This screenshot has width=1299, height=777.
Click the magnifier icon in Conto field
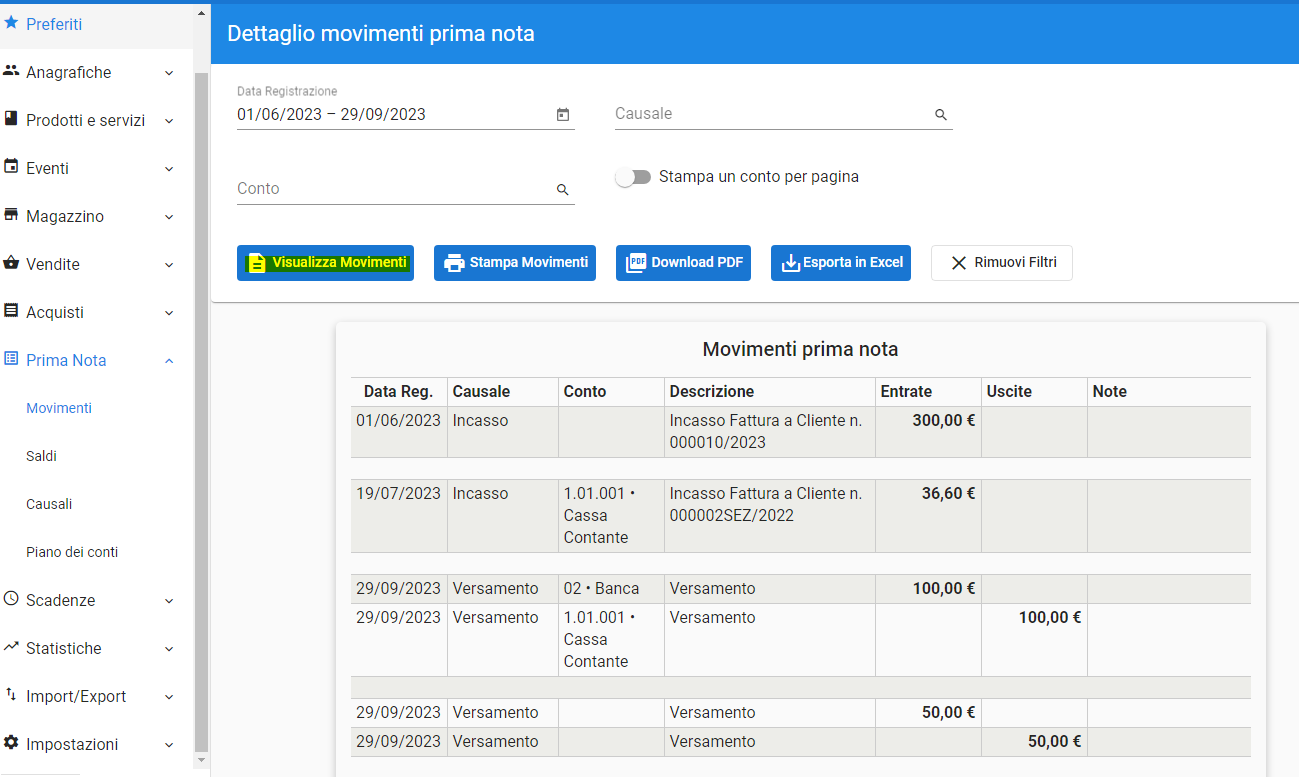[x=562, y=189]
